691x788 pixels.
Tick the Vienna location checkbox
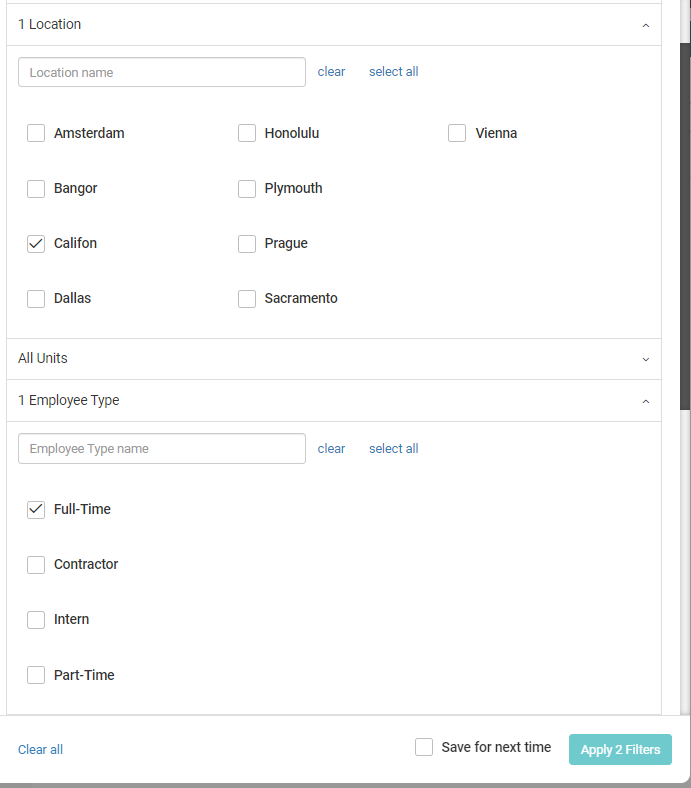coord(457,133)
